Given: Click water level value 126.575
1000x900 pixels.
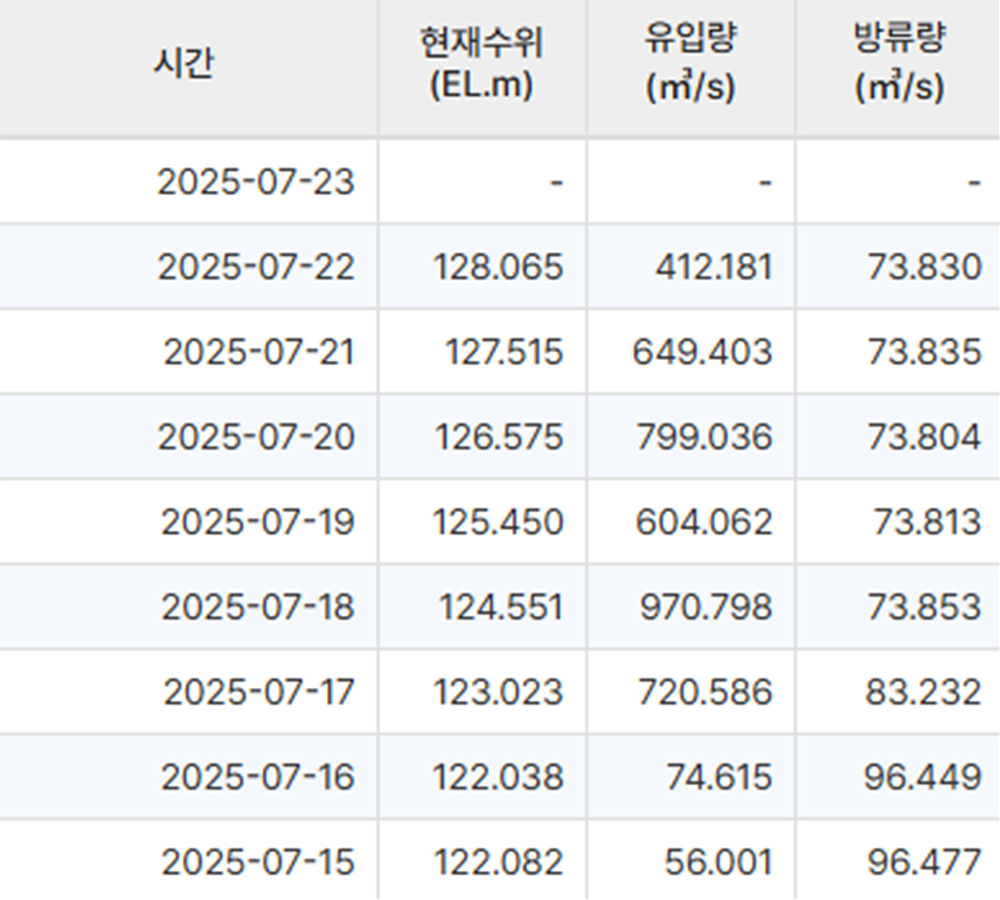Looking at the screenshot, I should pyautogui.click(x=499, y=438).
